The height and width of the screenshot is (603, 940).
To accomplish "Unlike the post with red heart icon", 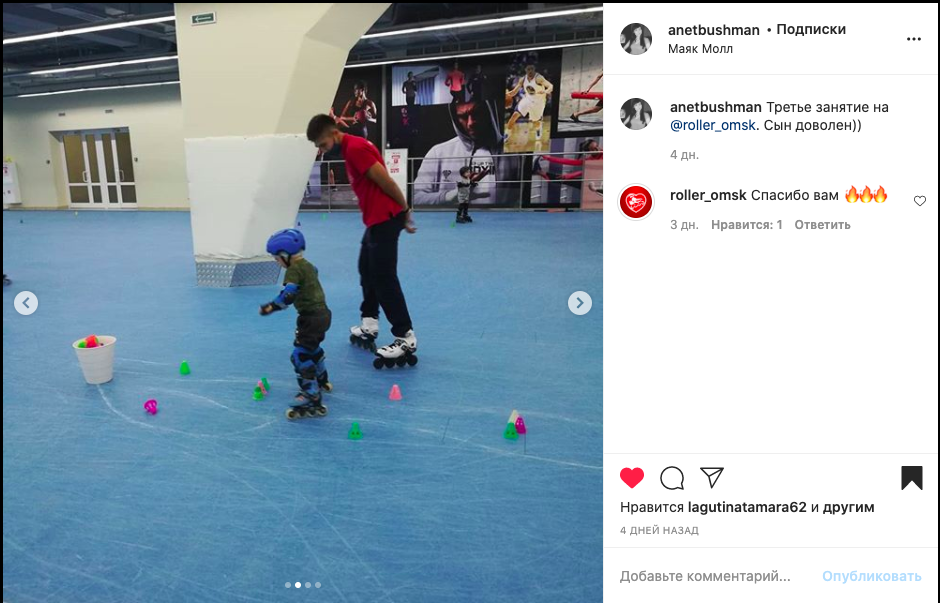I will pyautogui.click(x=631, y=478).
